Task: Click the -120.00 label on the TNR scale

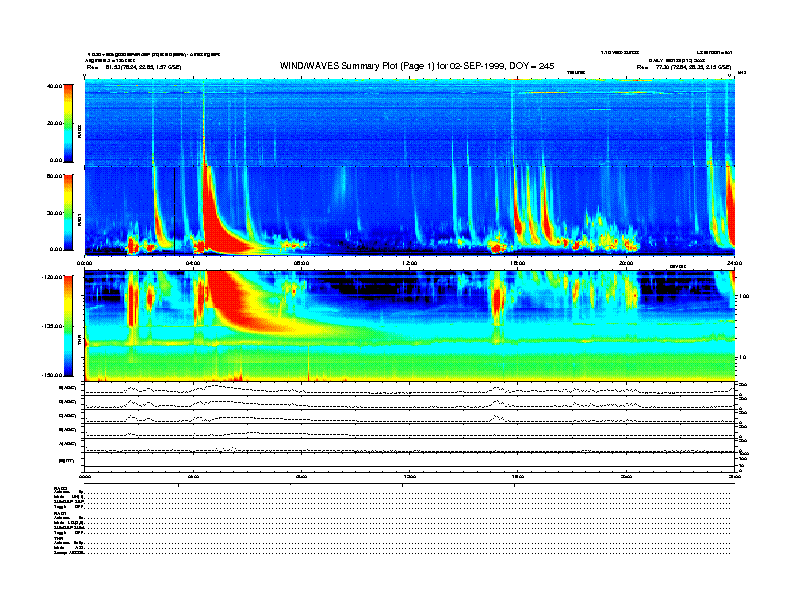Action: coord(52,277)
